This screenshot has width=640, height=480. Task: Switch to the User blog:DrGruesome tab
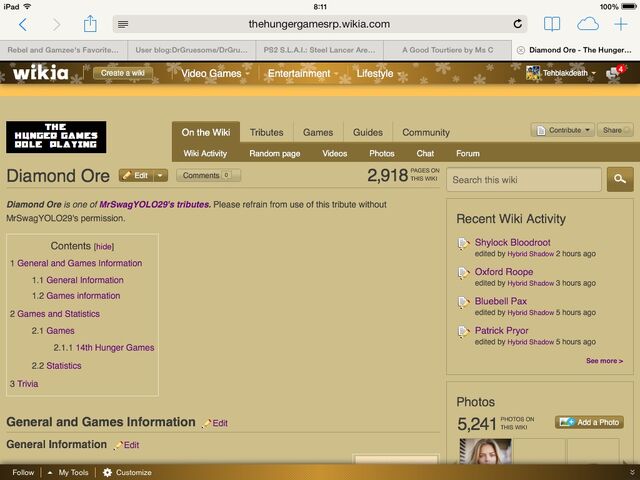[191, 50]
